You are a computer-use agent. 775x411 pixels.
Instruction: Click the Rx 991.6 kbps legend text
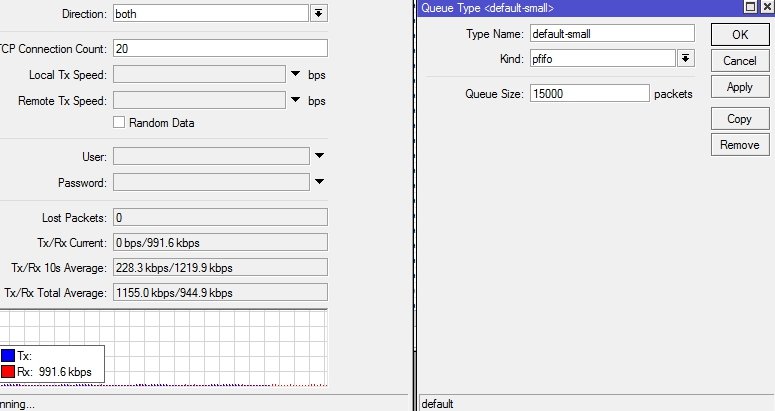54,372
